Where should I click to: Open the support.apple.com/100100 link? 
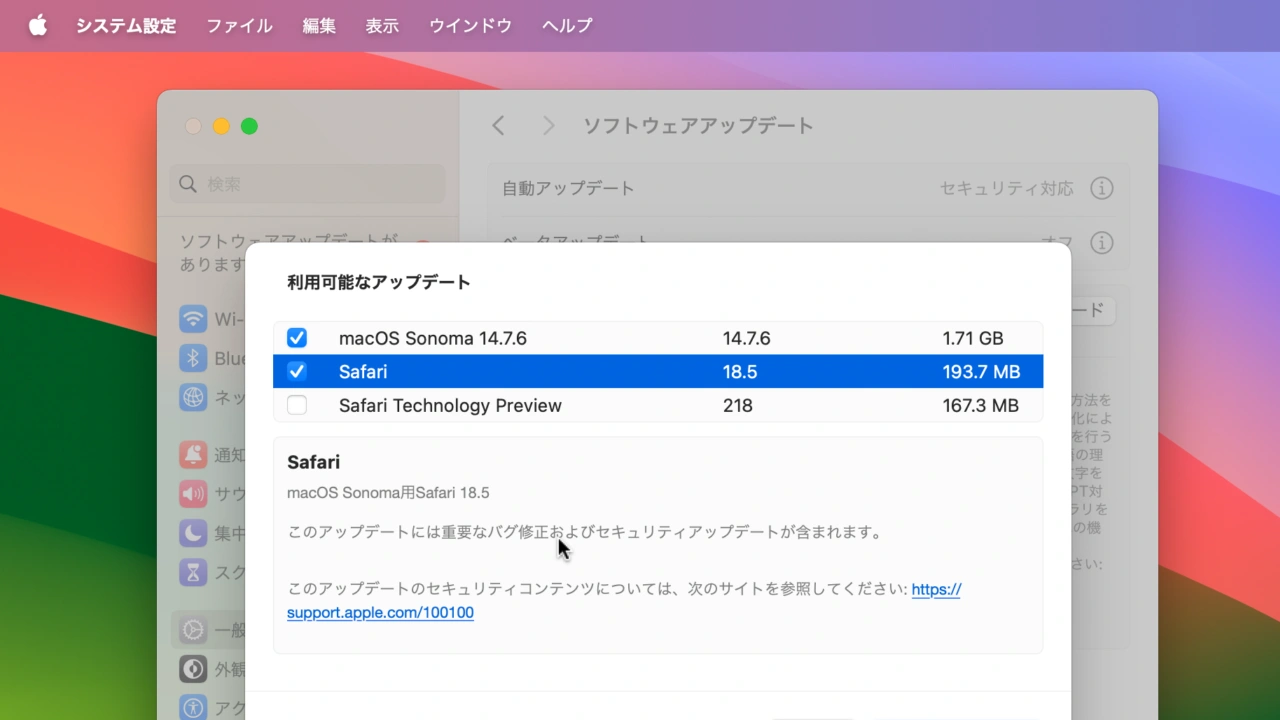coord(380,612)
